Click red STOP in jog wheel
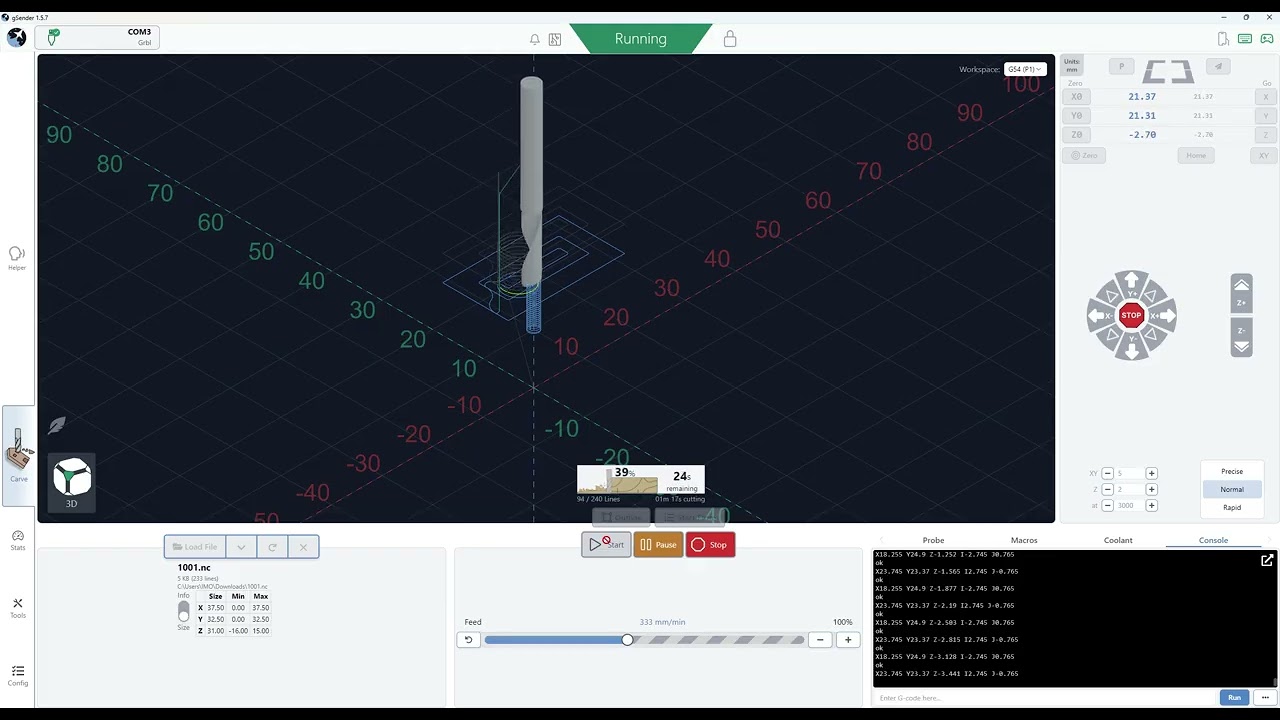Image resolution: width=1280 pixels, height=720 pixels. click(x=1131, y=315)
